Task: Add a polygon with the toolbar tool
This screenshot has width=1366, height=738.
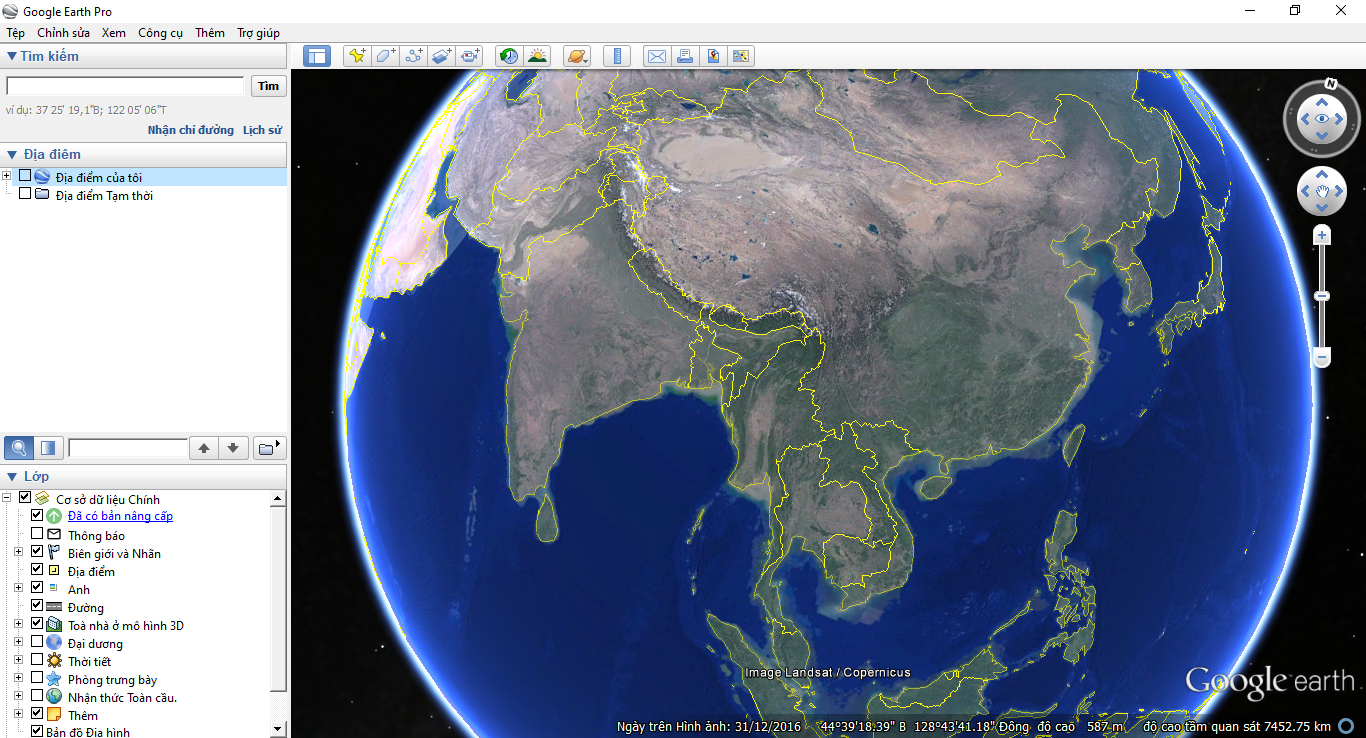Action: point(385,56)
